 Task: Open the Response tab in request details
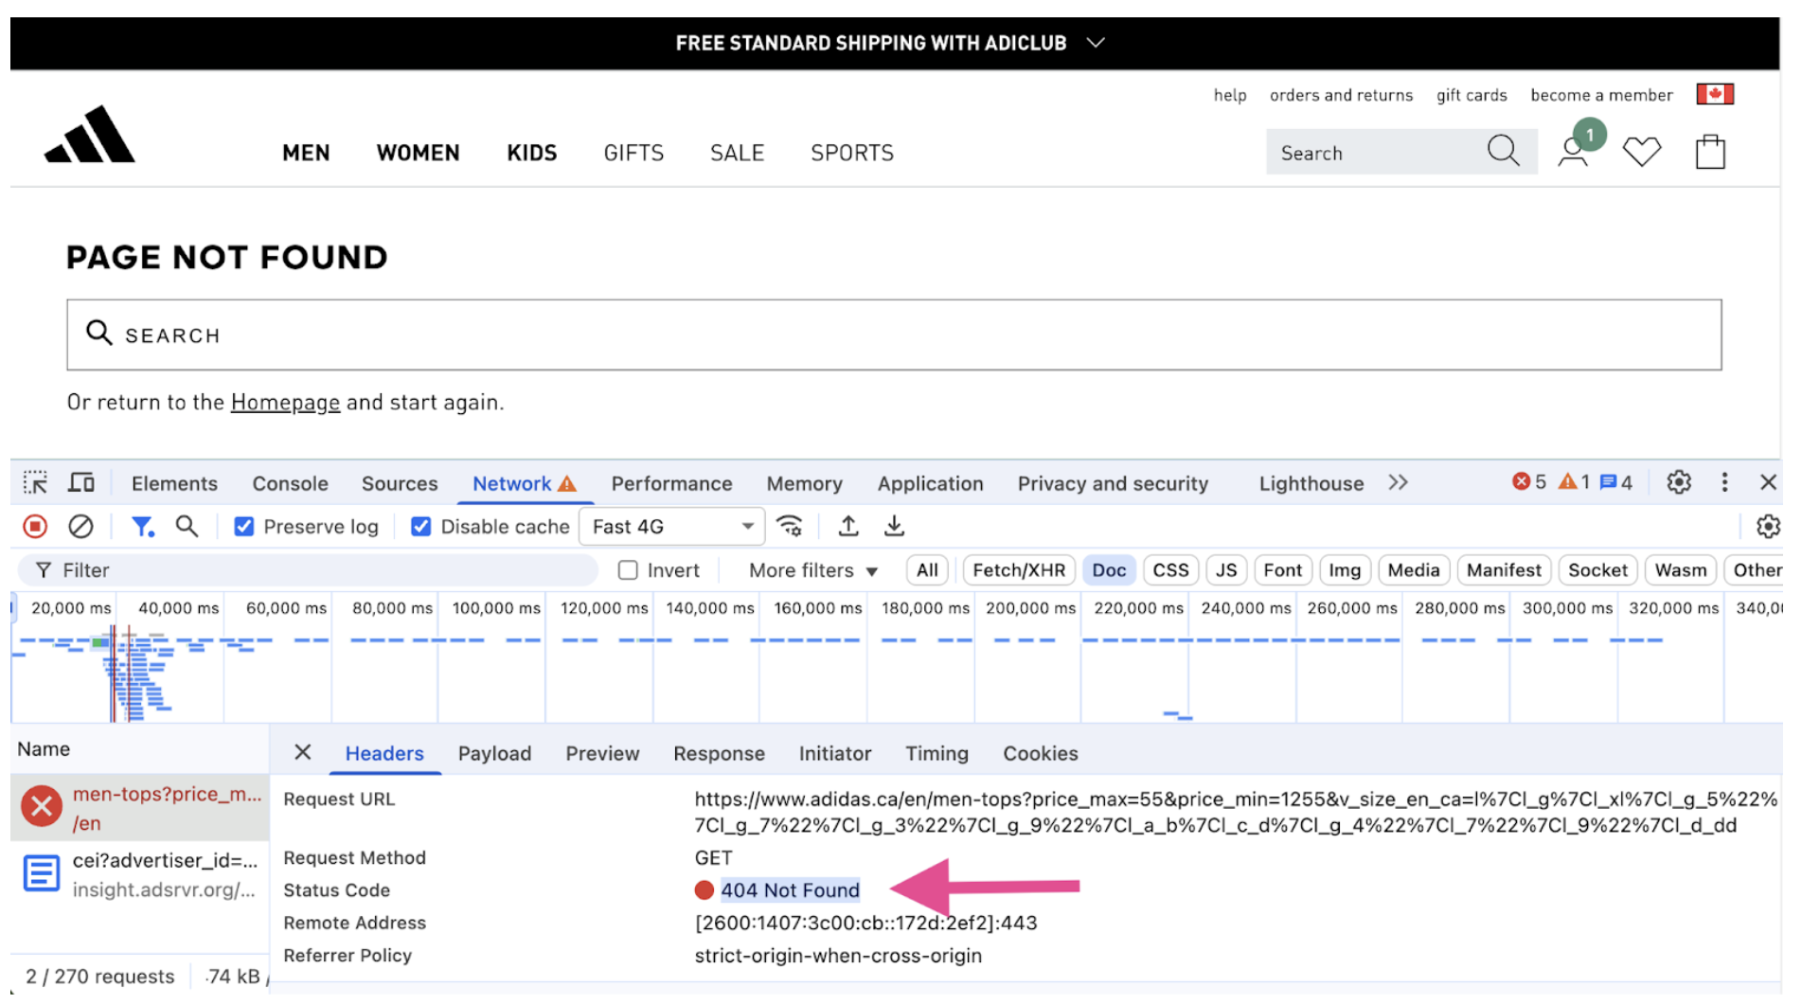[718, 754]
